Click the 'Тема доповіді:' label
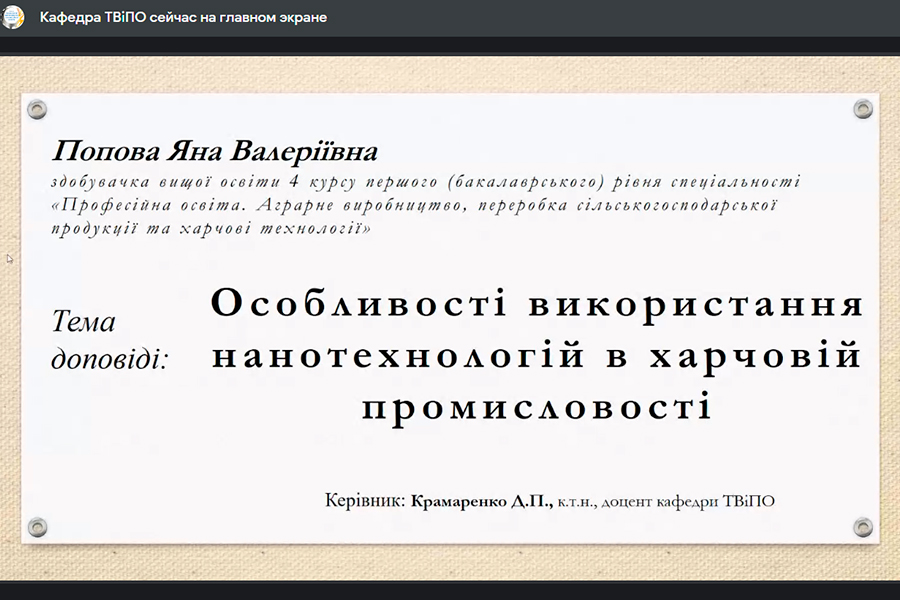 (x=109, y=340)
